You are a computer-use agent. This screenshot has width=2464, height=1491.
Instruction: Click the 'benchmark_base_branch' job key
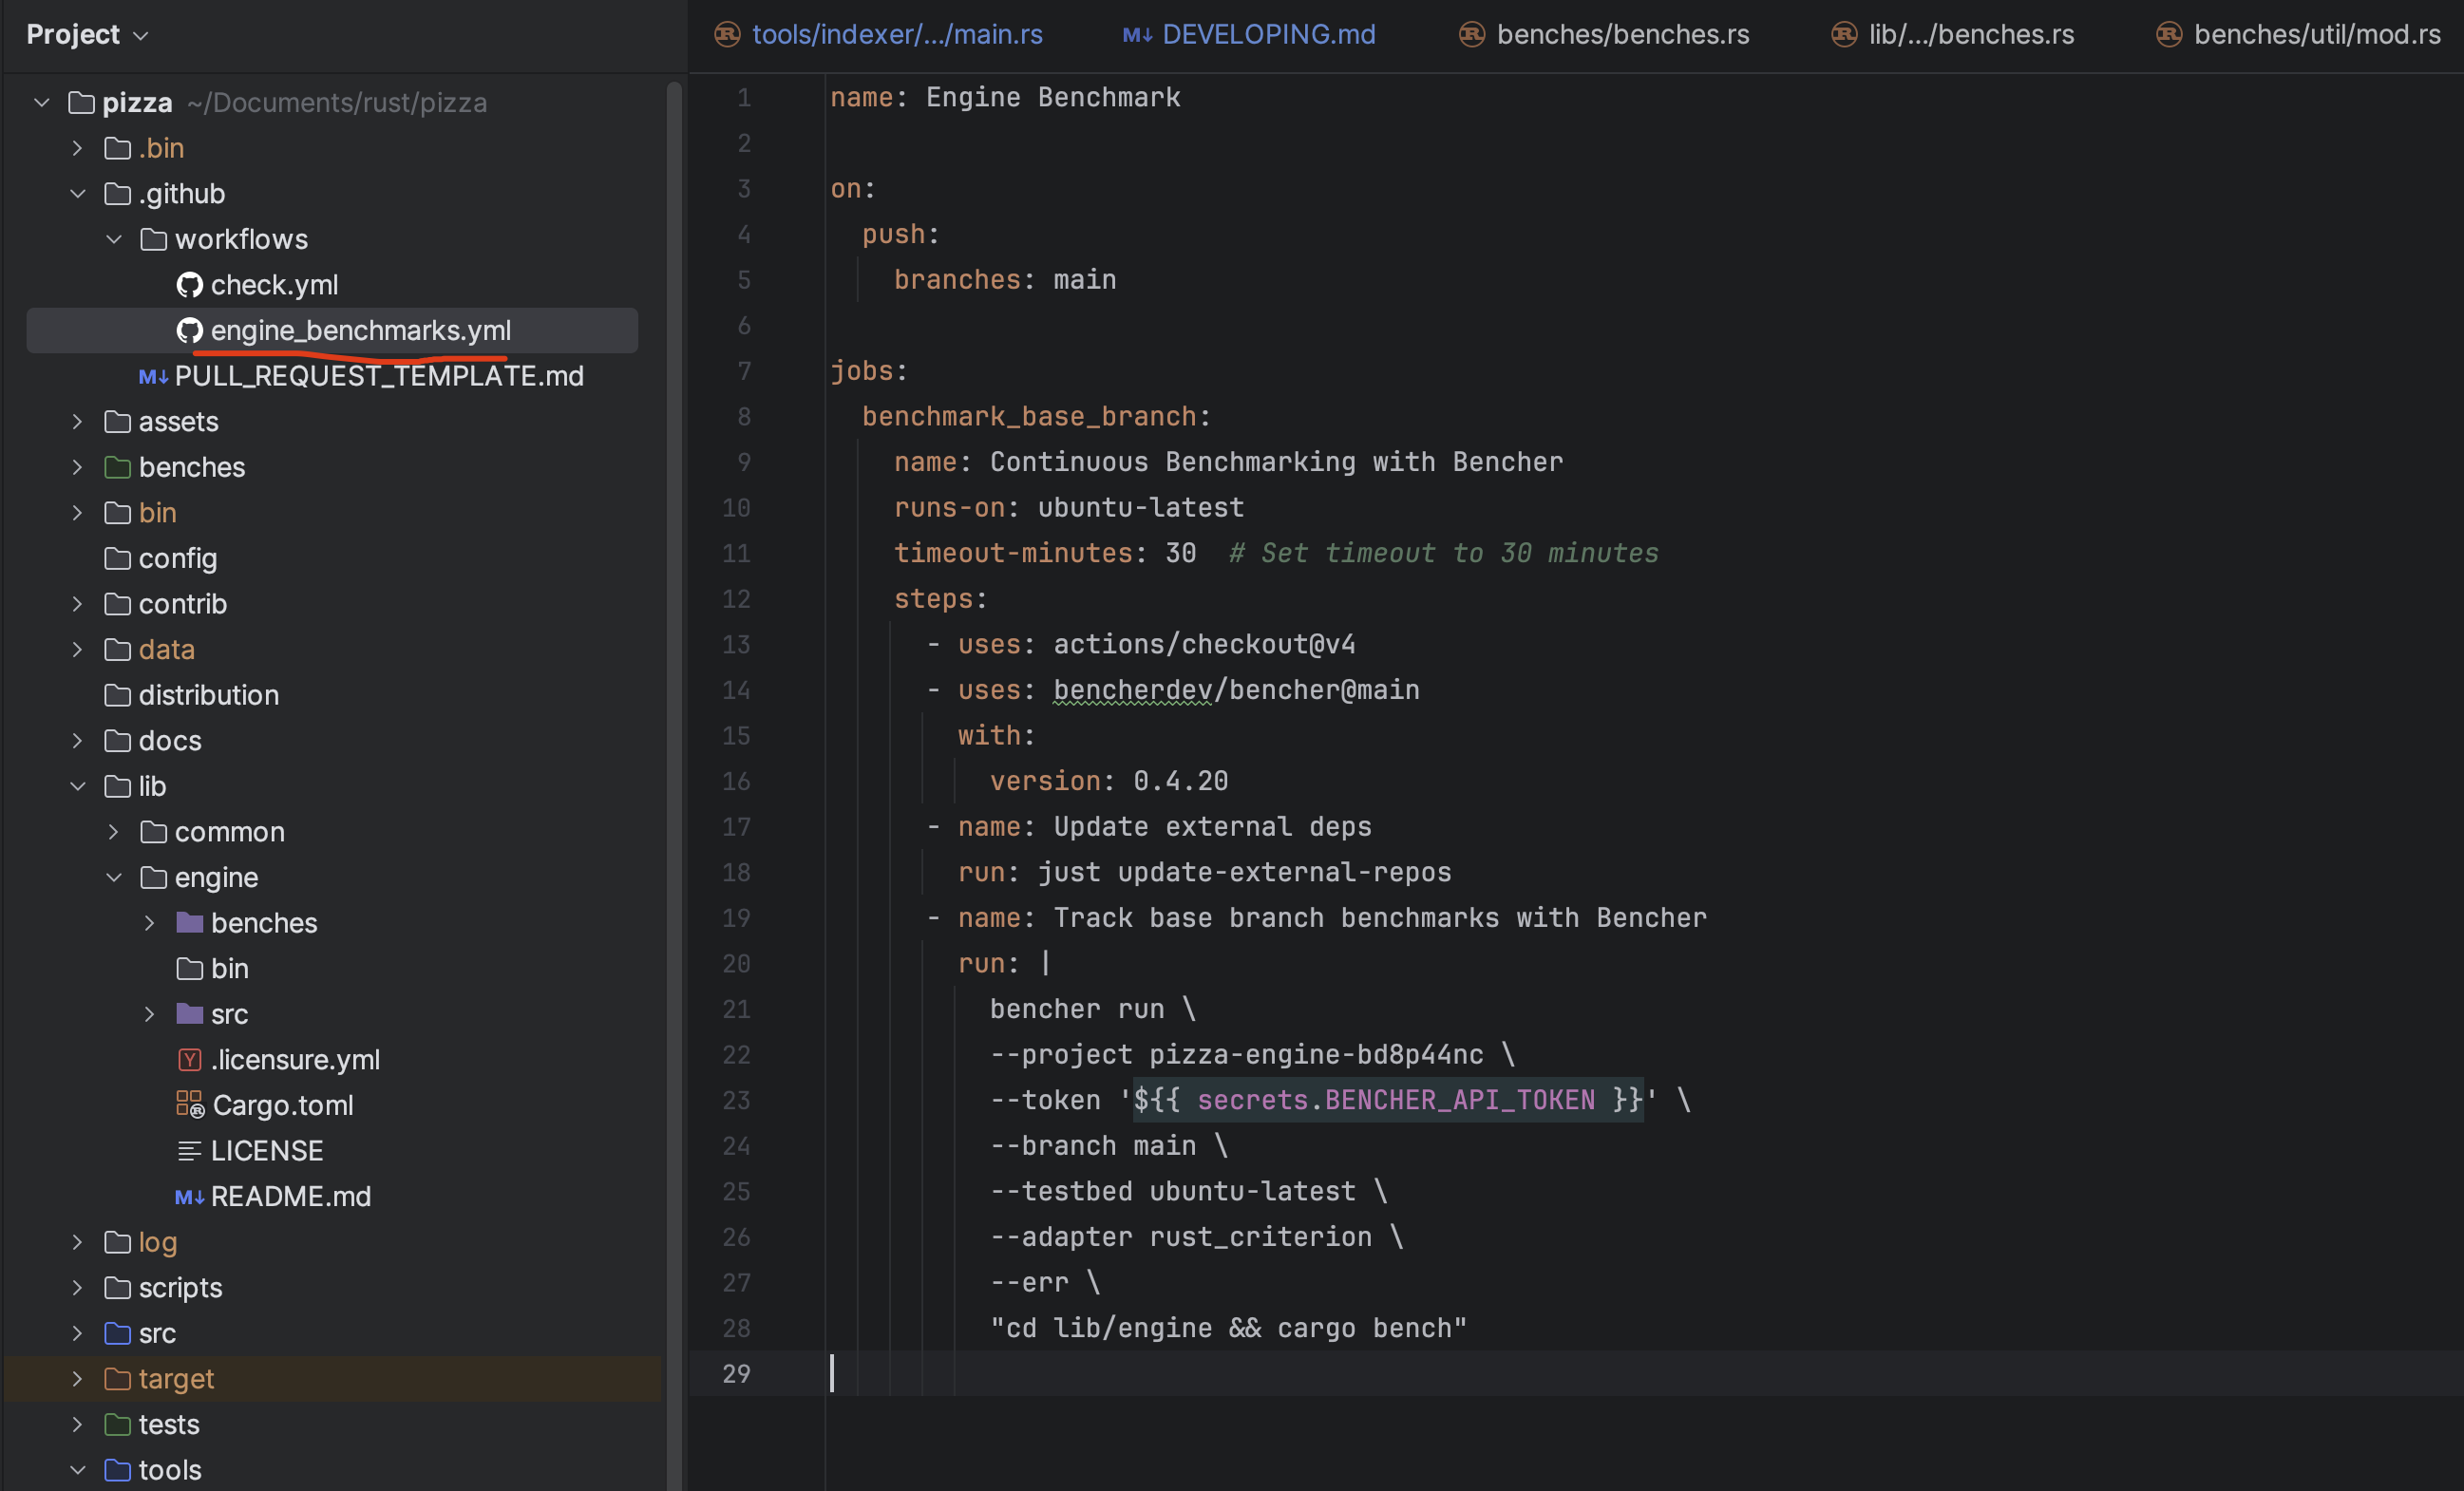[1029, 416]
